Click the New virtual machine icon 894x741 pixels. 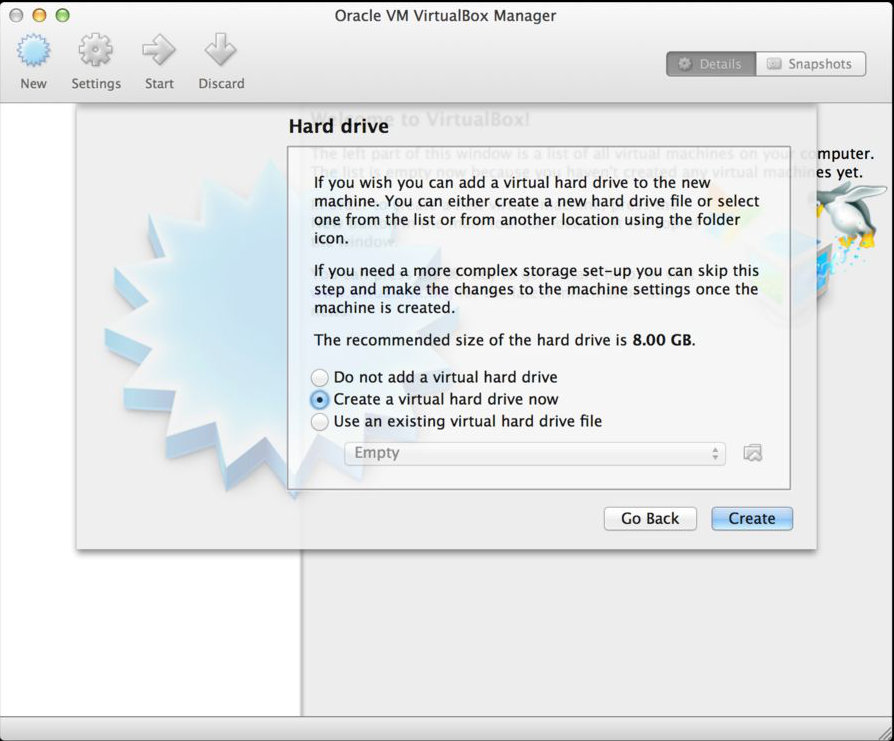33,51
